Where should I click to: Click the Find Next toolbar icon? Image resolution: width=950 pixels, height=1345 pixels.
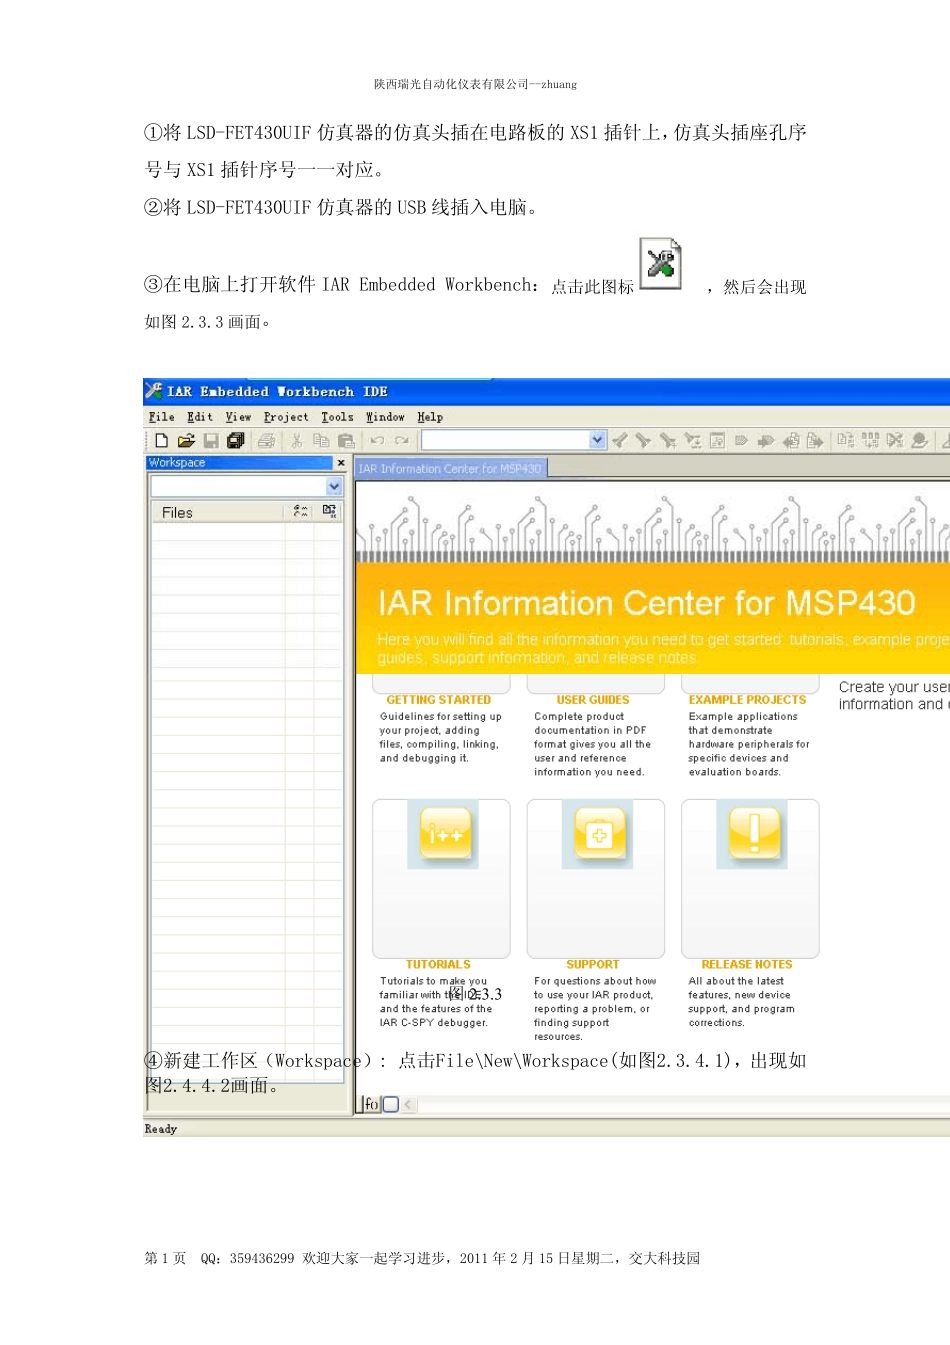click(642, 440)
